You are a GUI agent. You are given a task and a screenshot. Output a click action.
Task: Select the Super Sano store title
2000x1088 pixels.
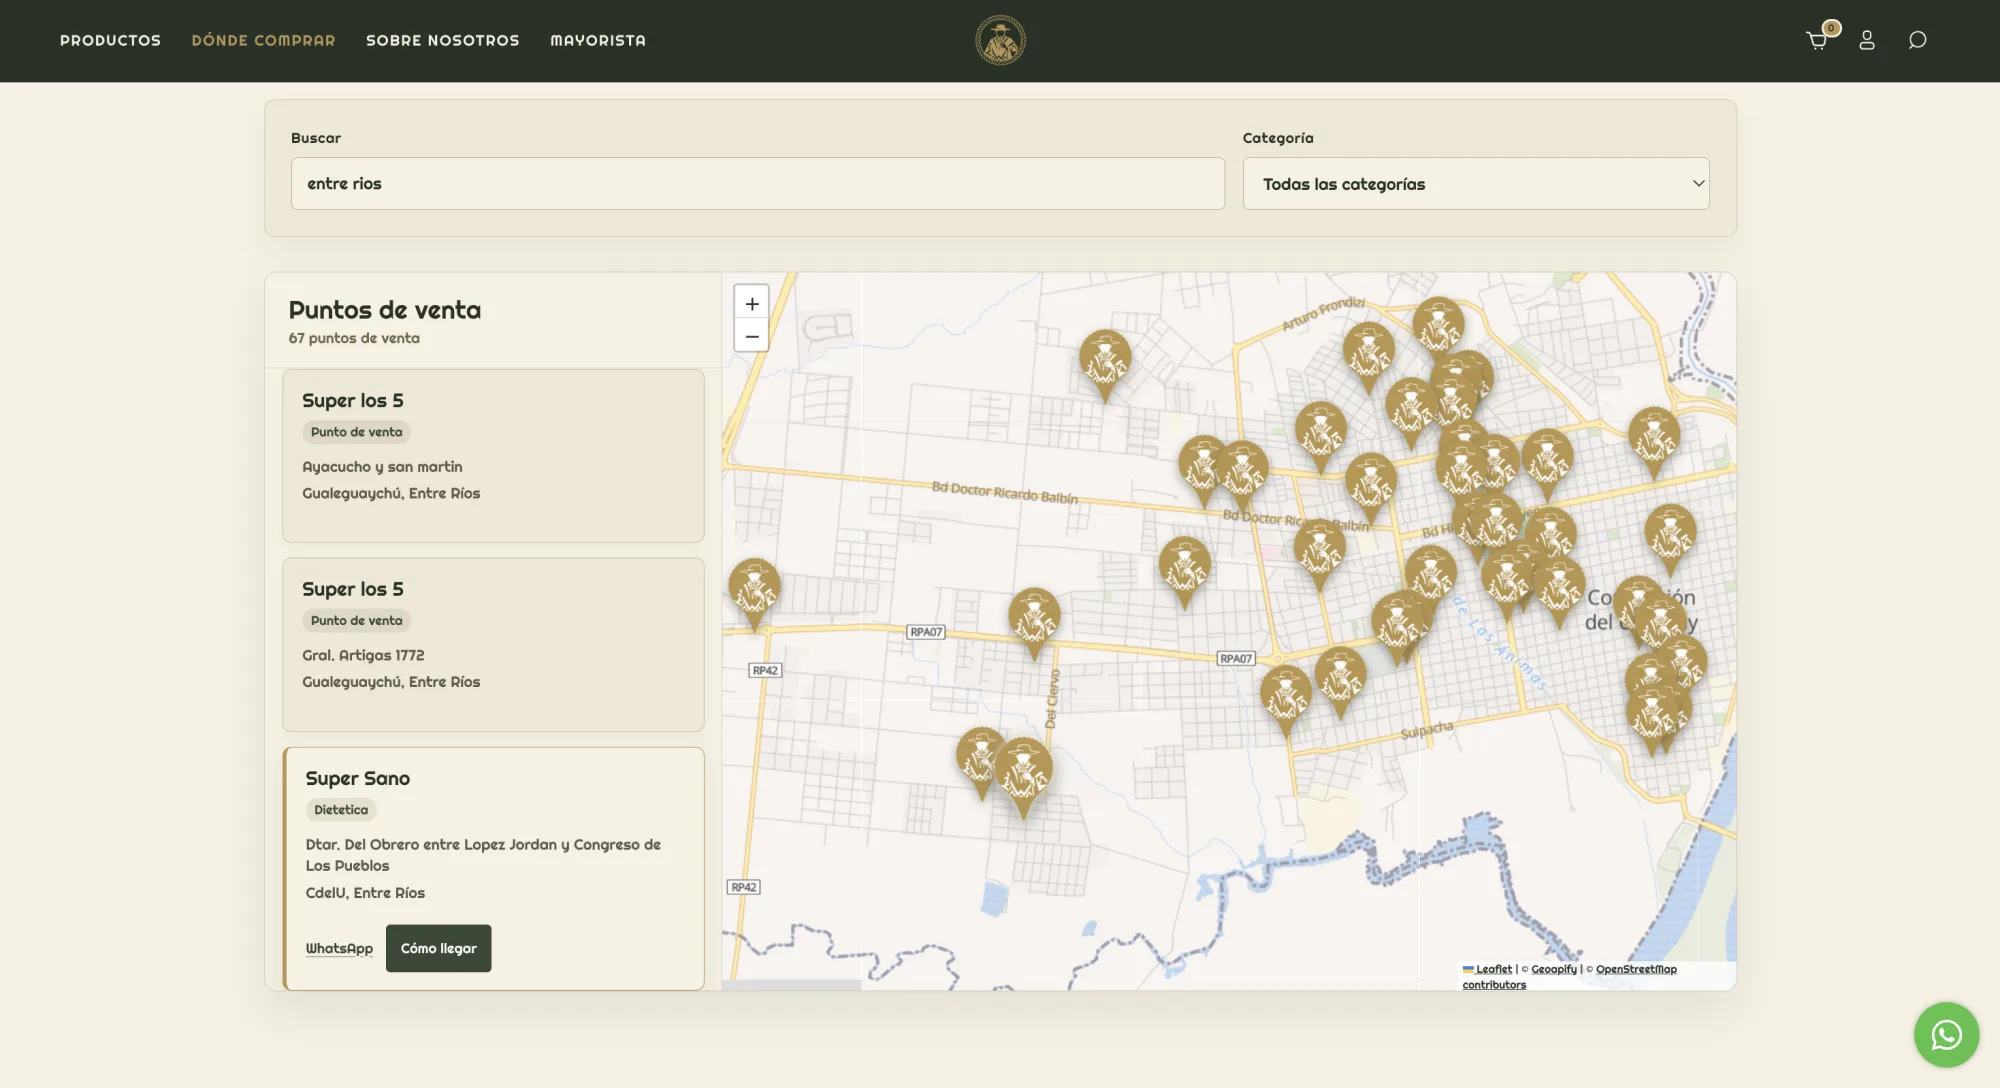(x=358, y=778)
